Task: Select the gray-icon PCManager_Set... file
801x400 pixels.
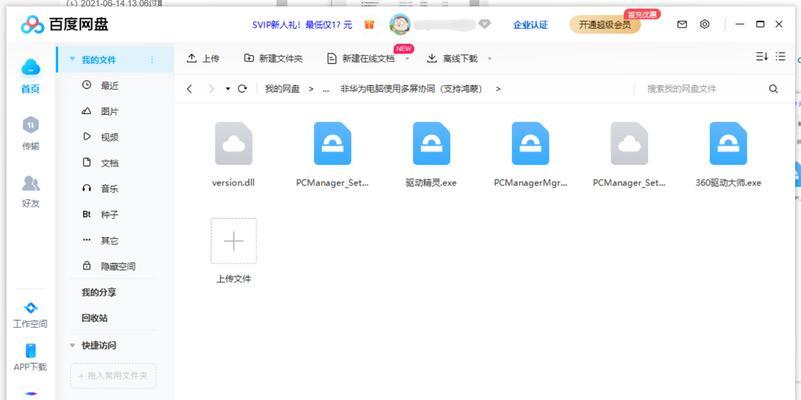Action: [x=629, y=155]
